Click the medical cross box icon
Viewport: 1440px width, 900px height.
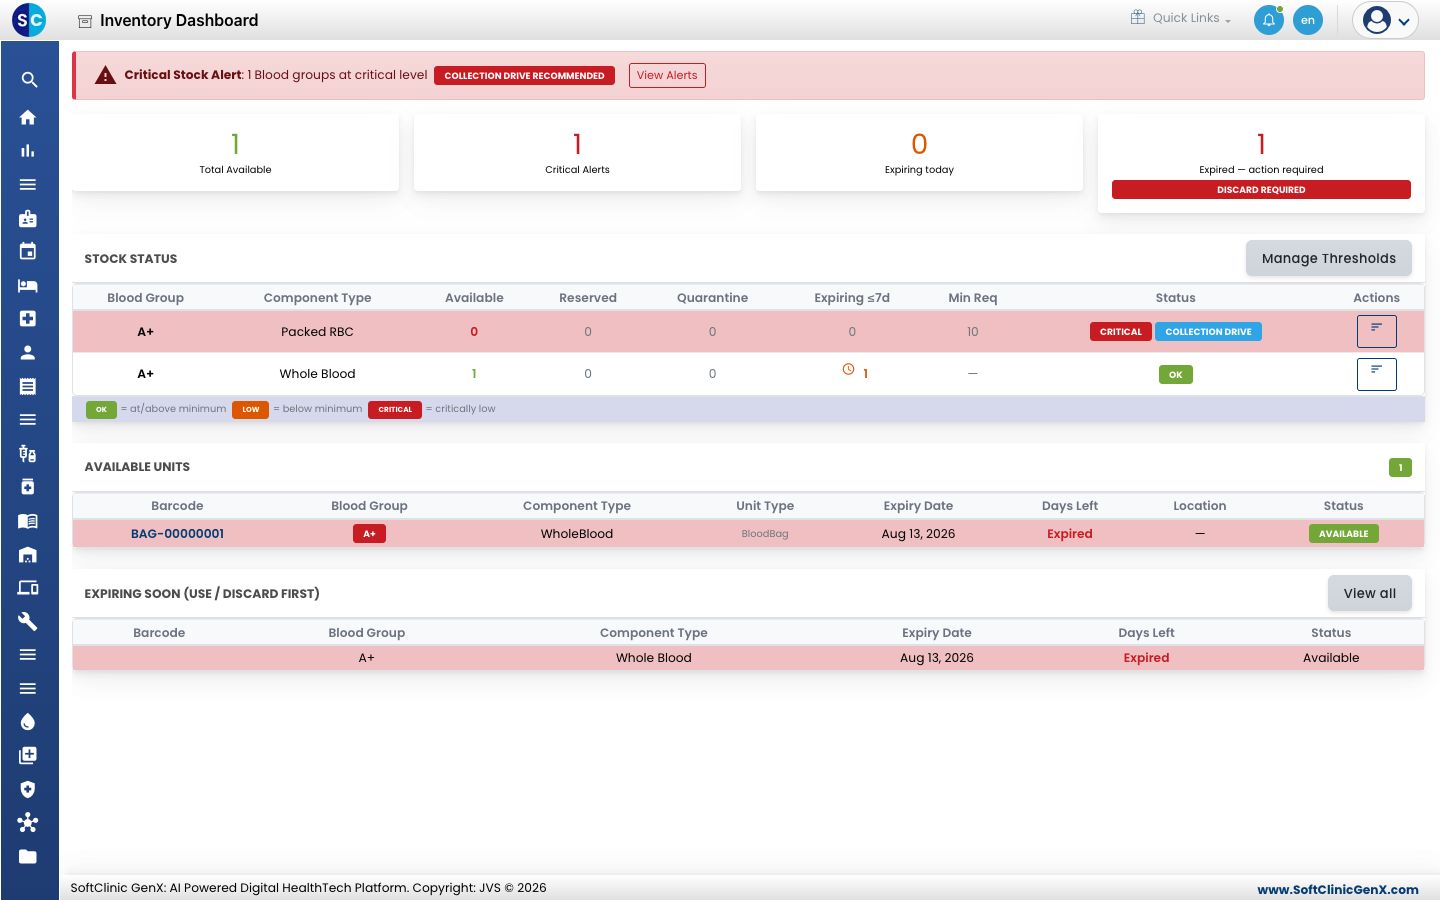[28, 318]
